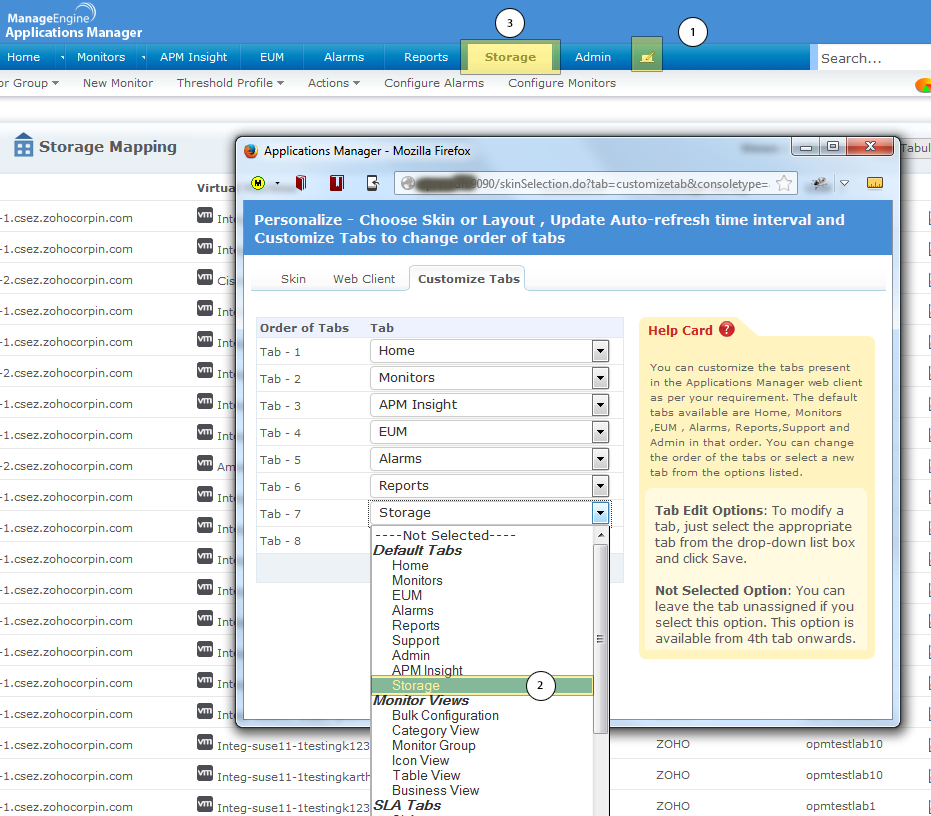Click the insect icon in Firefox toolbar
Viewport: 931px width, 816px height.
(x=819, y=184)
